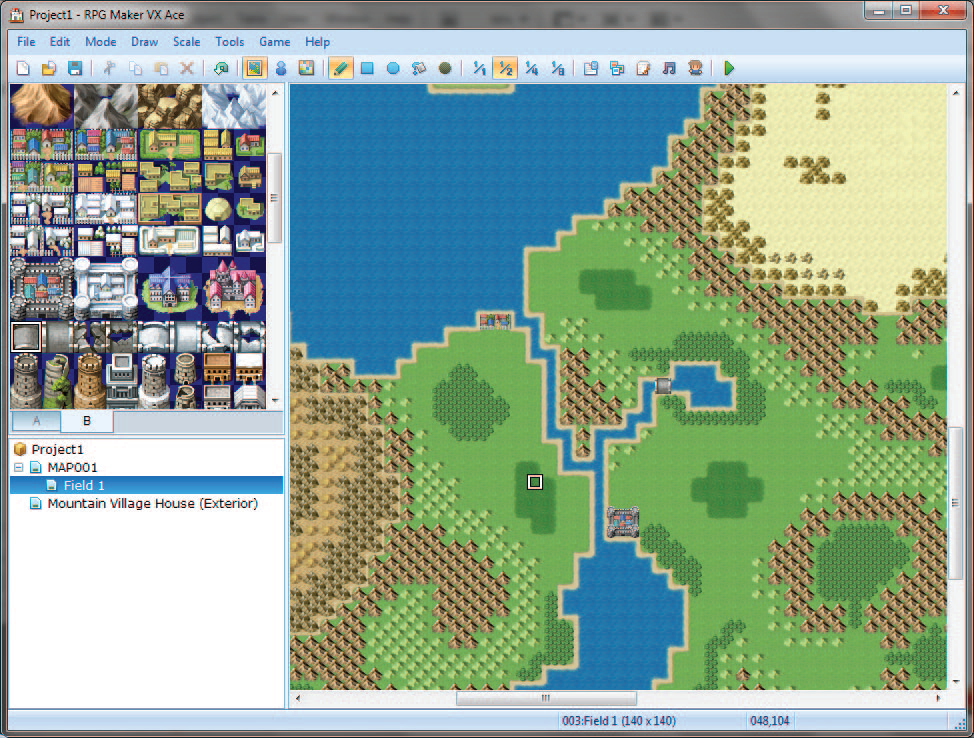The height and width of the screenshot is (738, 974).
Task: Open the Game menu
Action: pyautogui.click(x=275, y=42)
